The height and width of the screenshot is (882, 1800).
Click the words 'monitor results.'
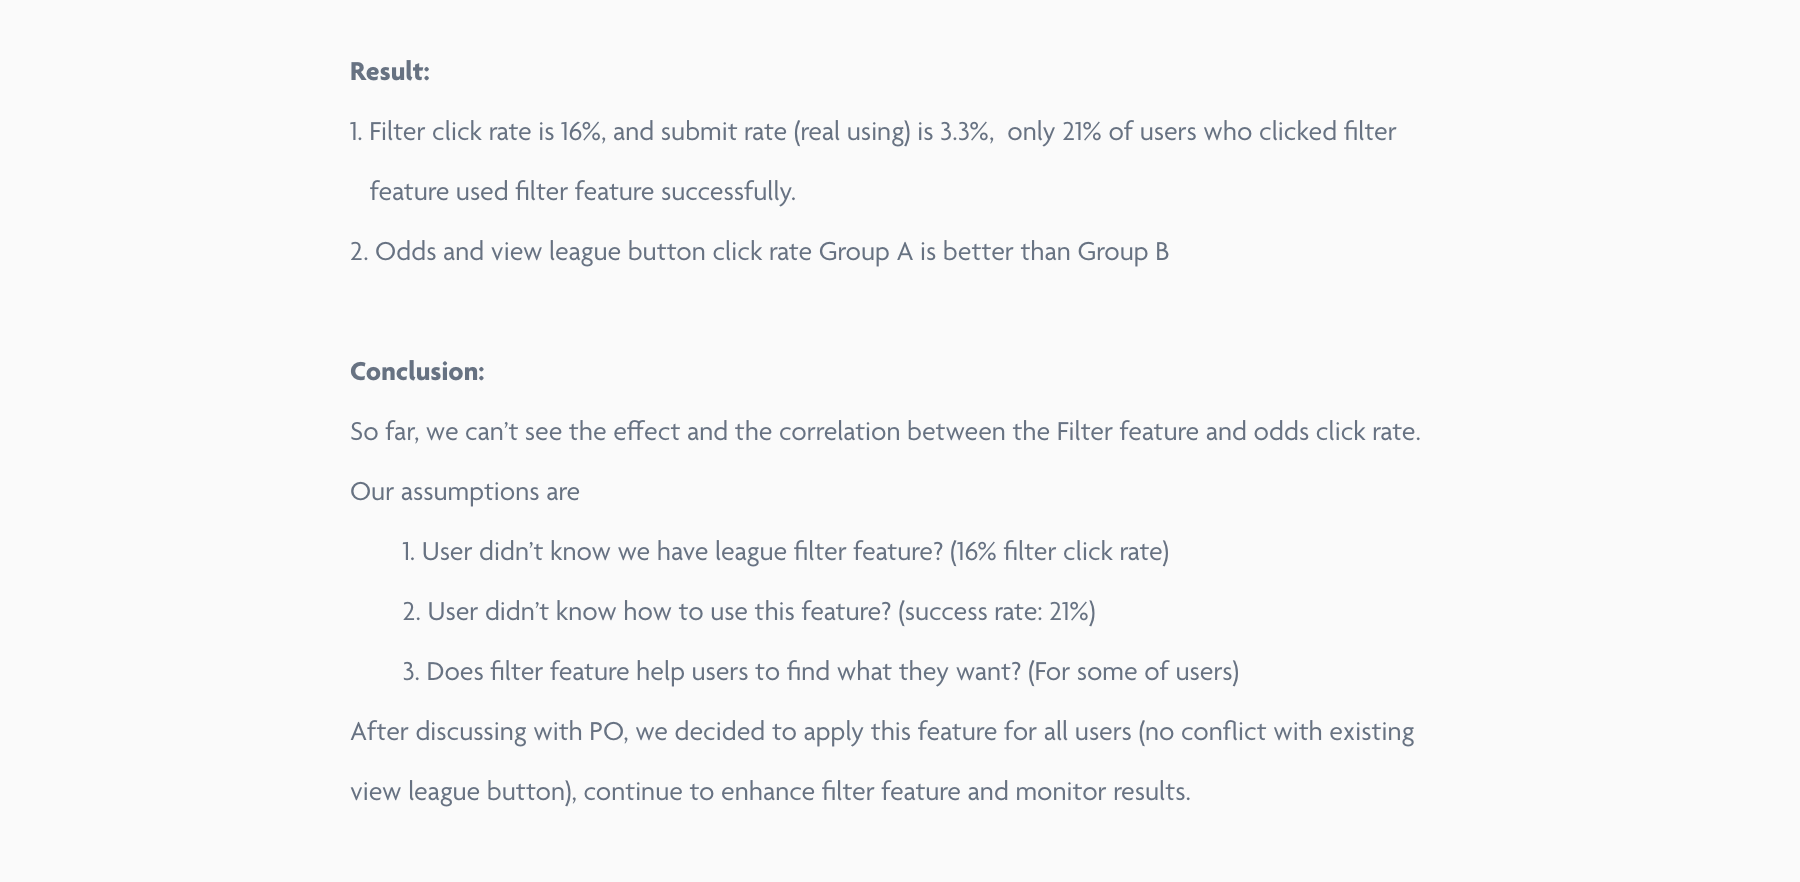coord(1103,791)
